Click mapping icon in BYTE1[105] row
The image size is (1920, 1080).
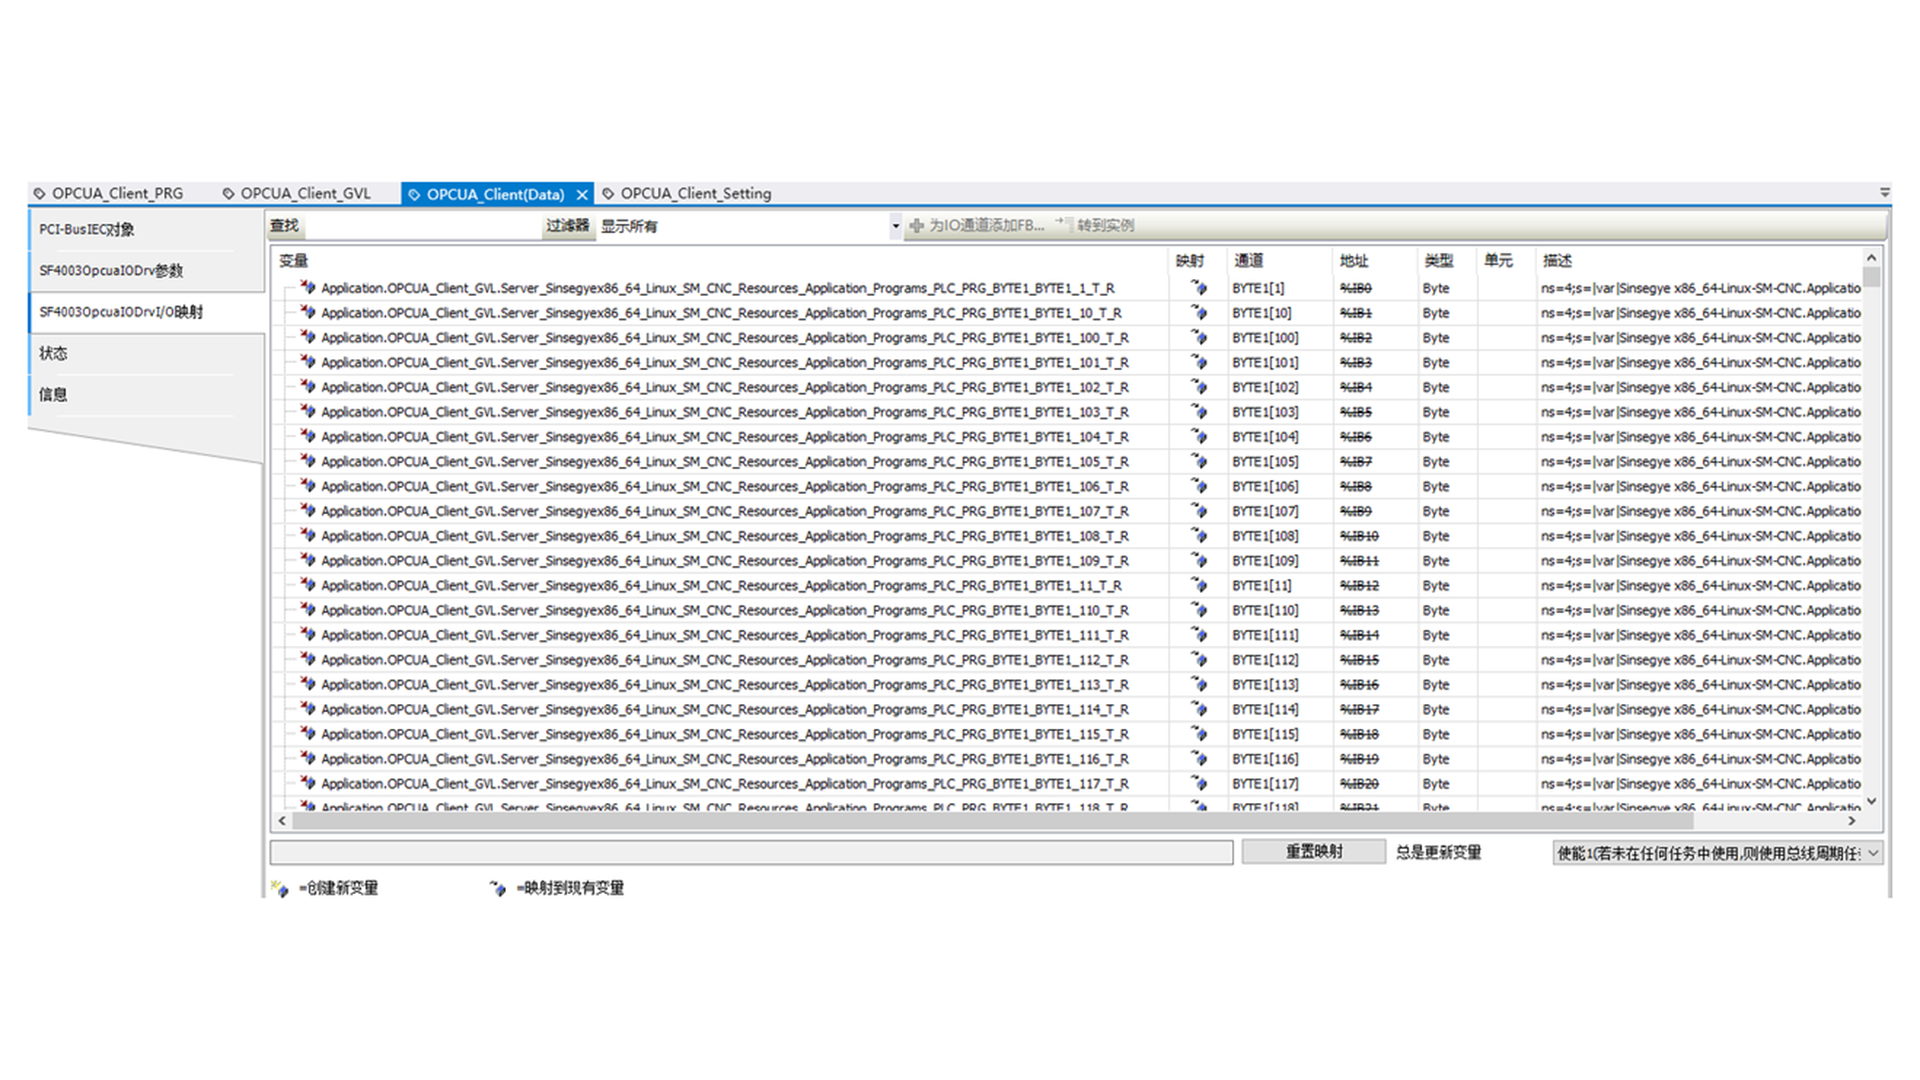(x=1198, y=462)
